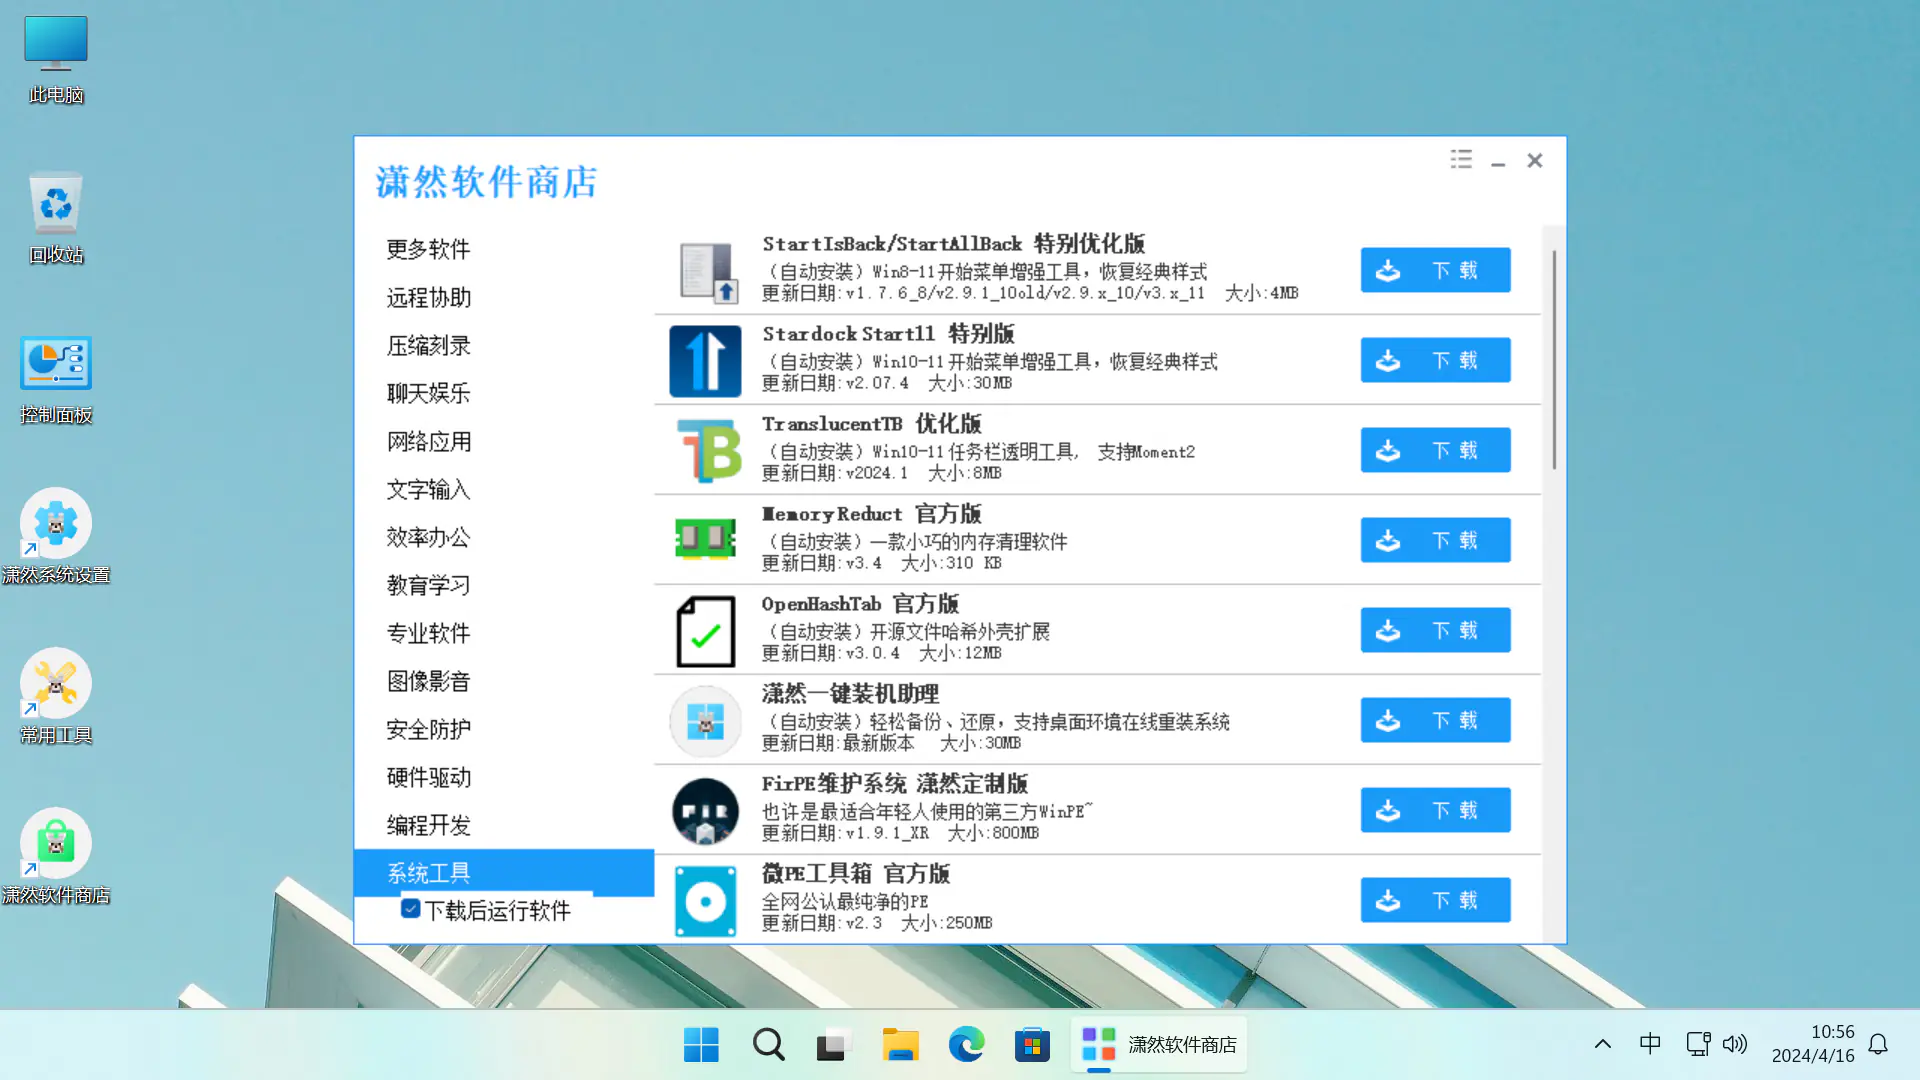Click the StartIsBack app icon
The width and height of the screenshot is (1920, 1080).
(706, 272)
